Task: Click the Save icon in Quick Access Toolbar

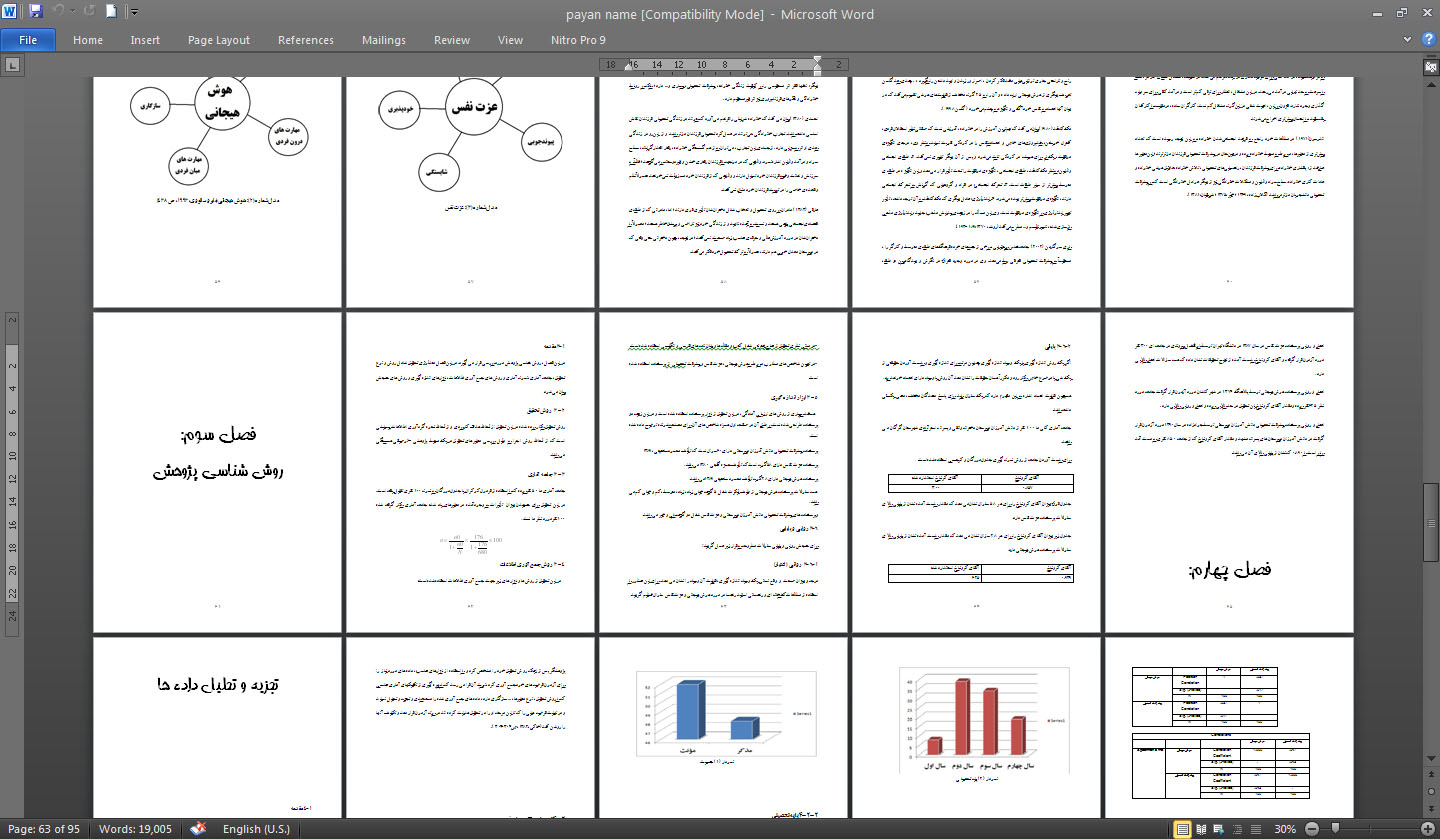Action: (x=36, y=12)
